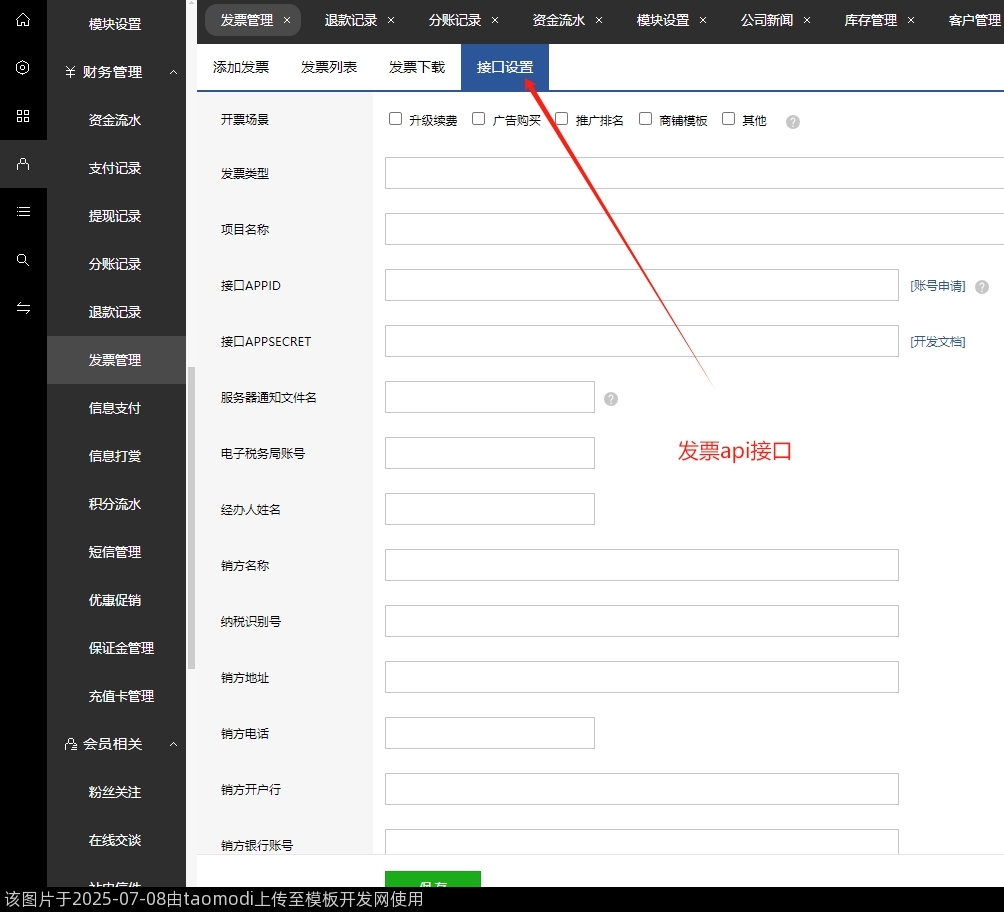
Task: Open the settings target icon in sidebar
Action: 23,68
